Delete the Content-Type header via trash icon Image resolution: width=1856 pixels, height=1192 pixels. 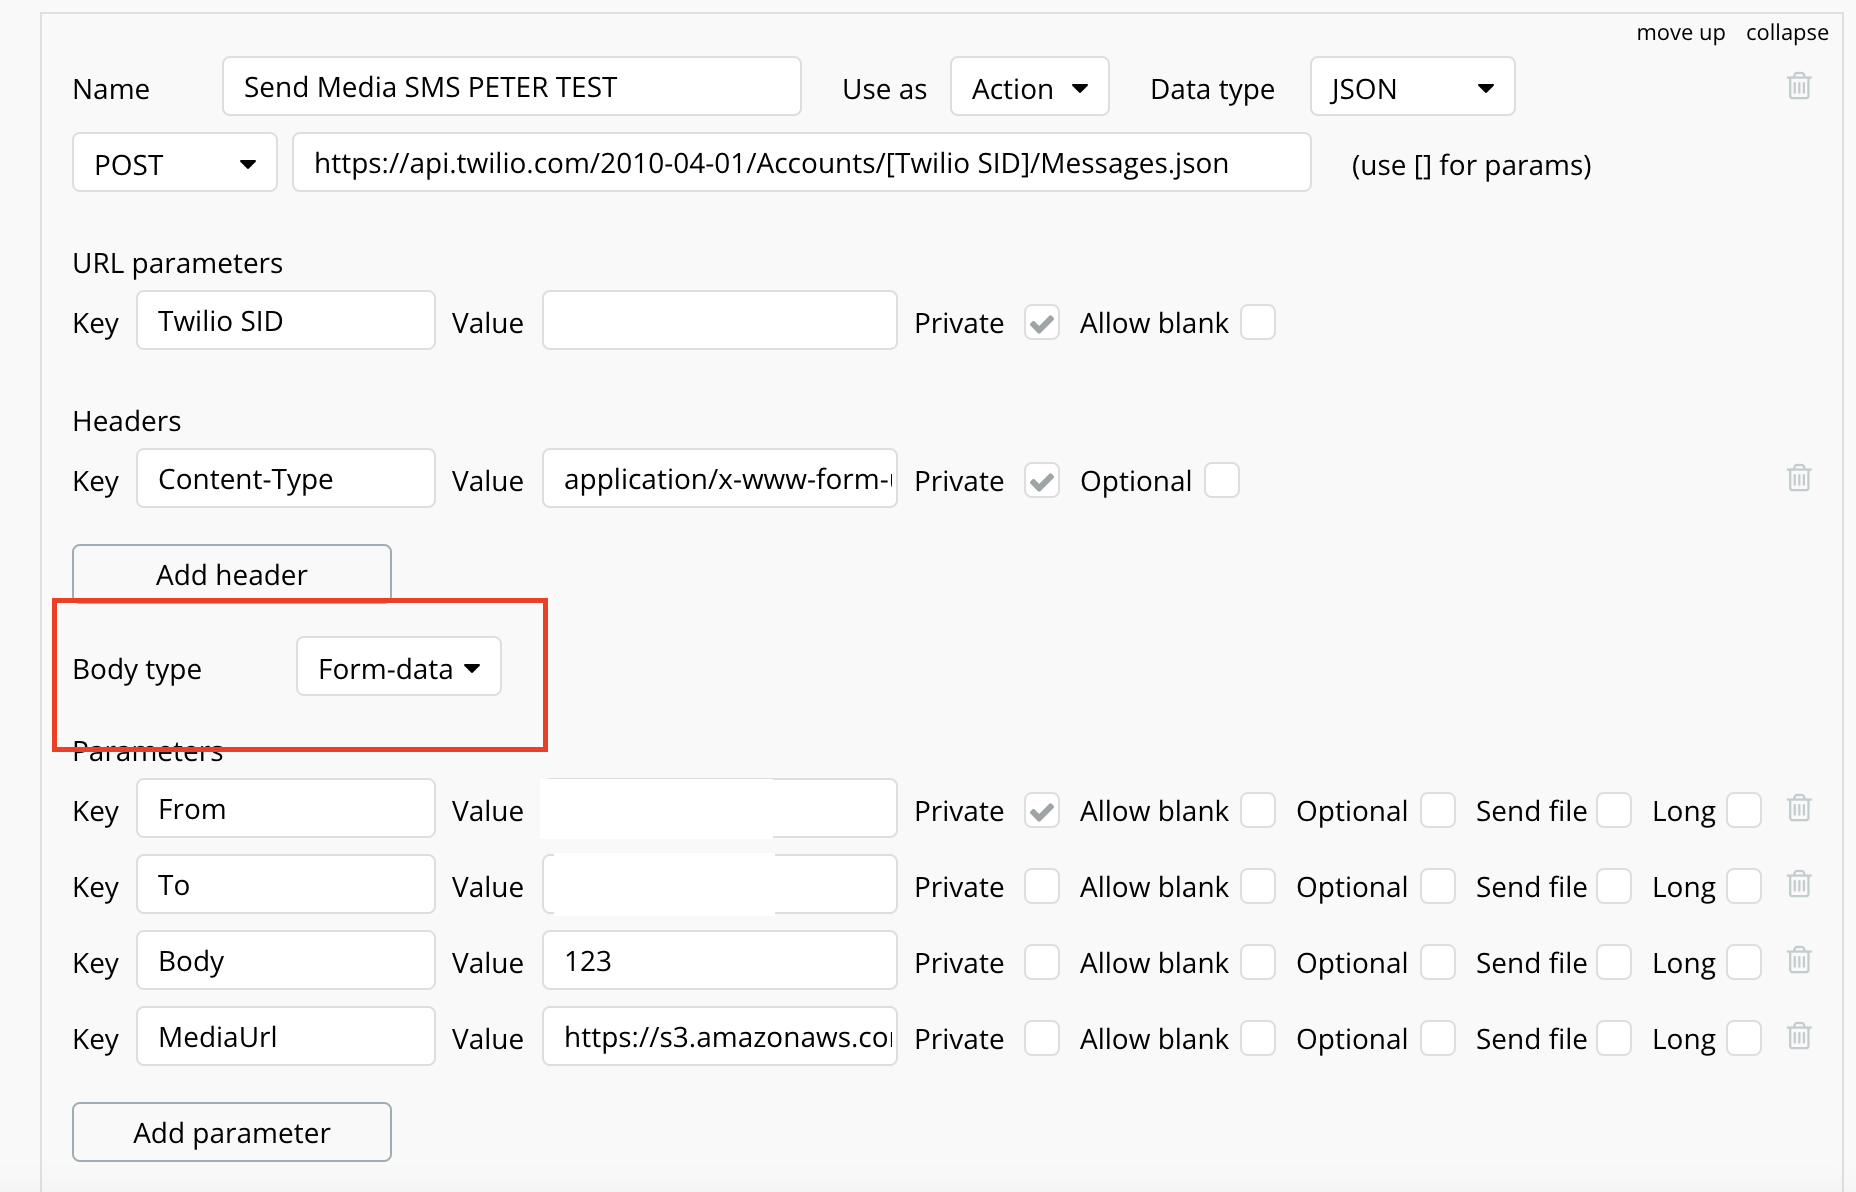[1799, 478]
